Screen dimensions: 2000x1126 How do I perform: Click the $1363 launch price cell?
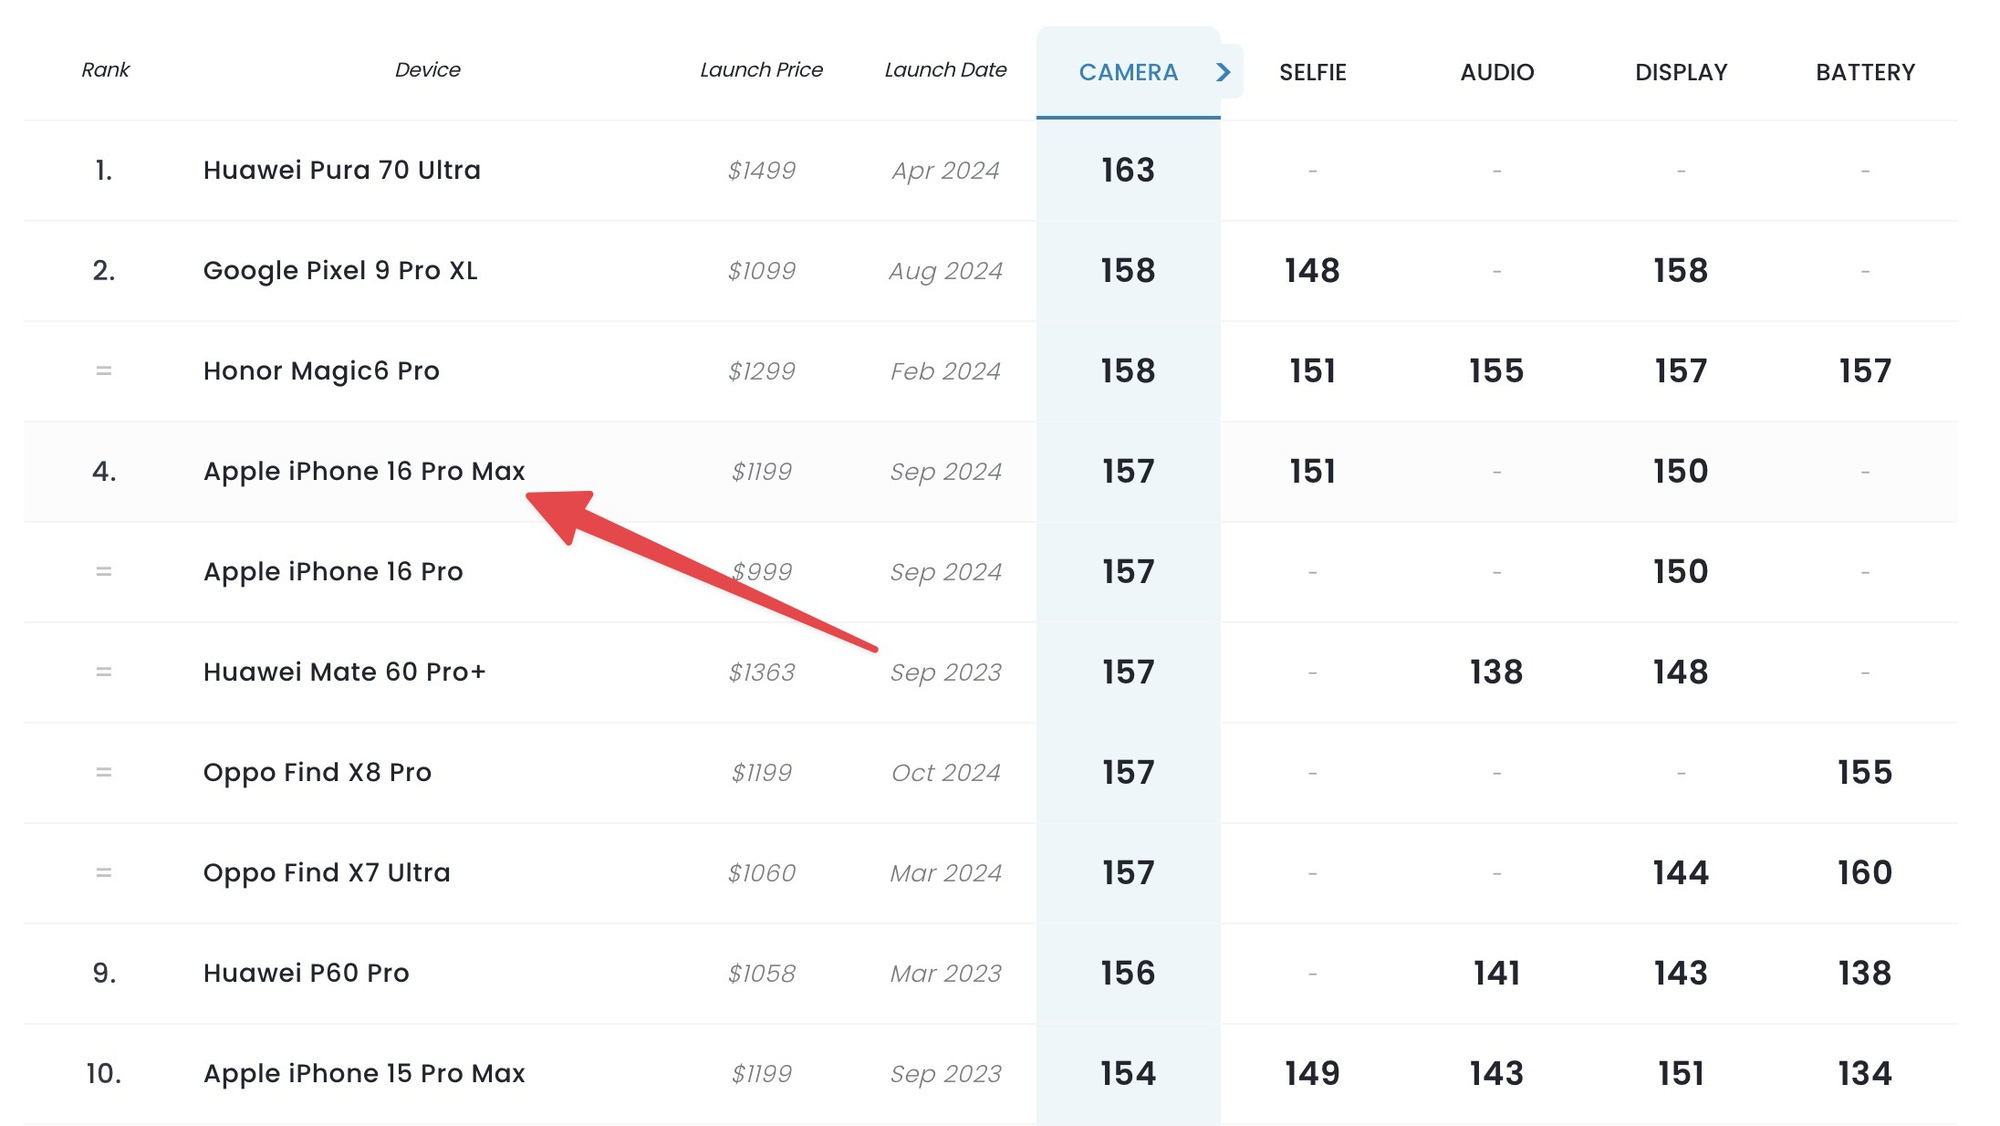click(761, 672)
